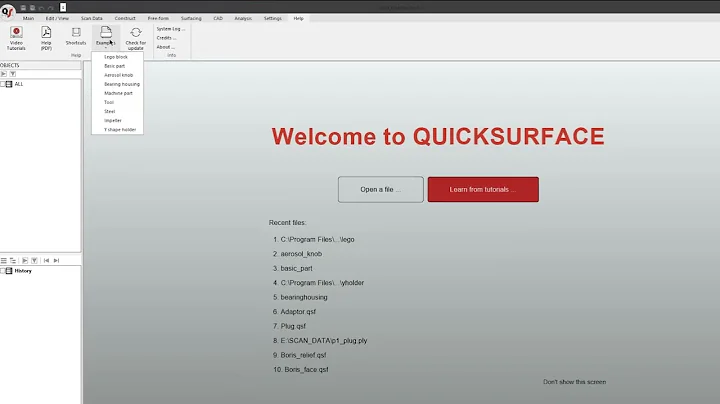The height and width of the screenshot is (404, 720).
Task: Click the save-as icon in quick access toolbar
Action: 32,7
